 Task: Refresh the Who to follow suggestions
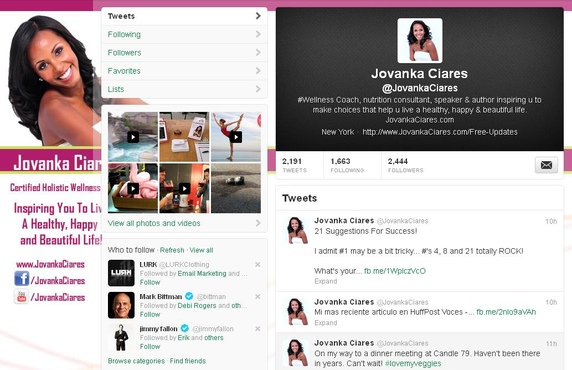[172, 250]
